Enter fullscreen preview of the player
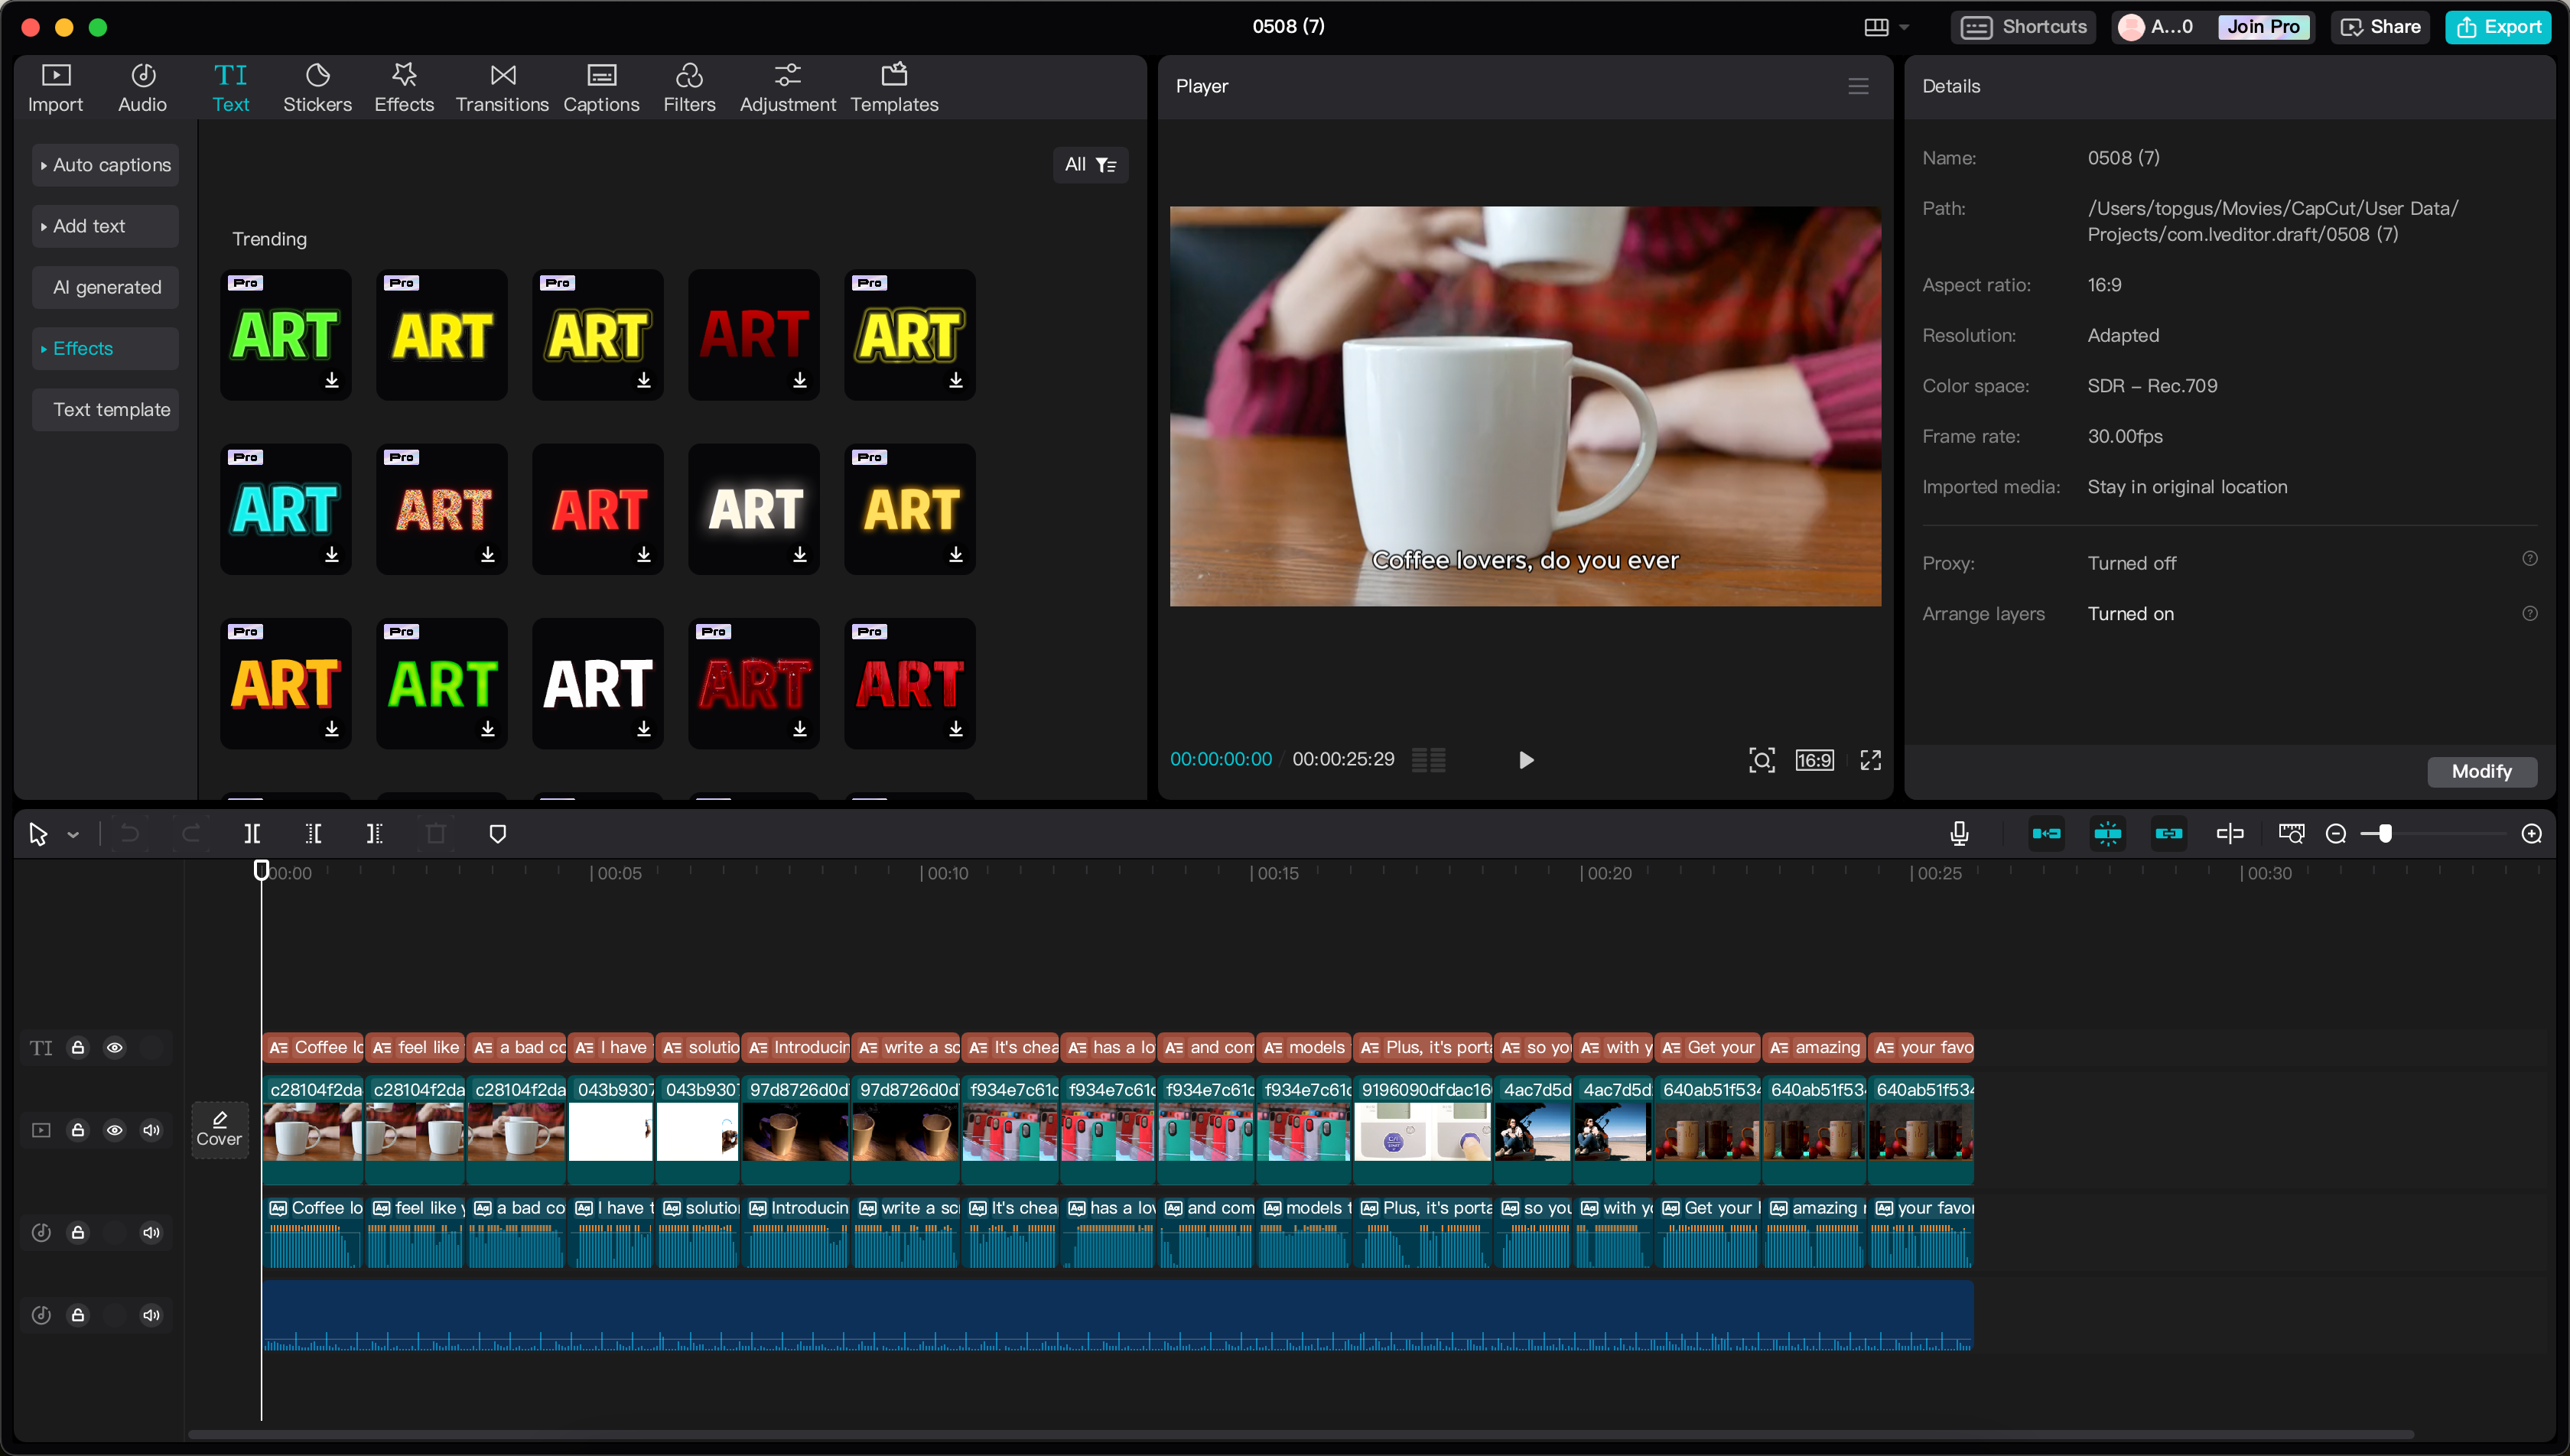 [1870, 760]
